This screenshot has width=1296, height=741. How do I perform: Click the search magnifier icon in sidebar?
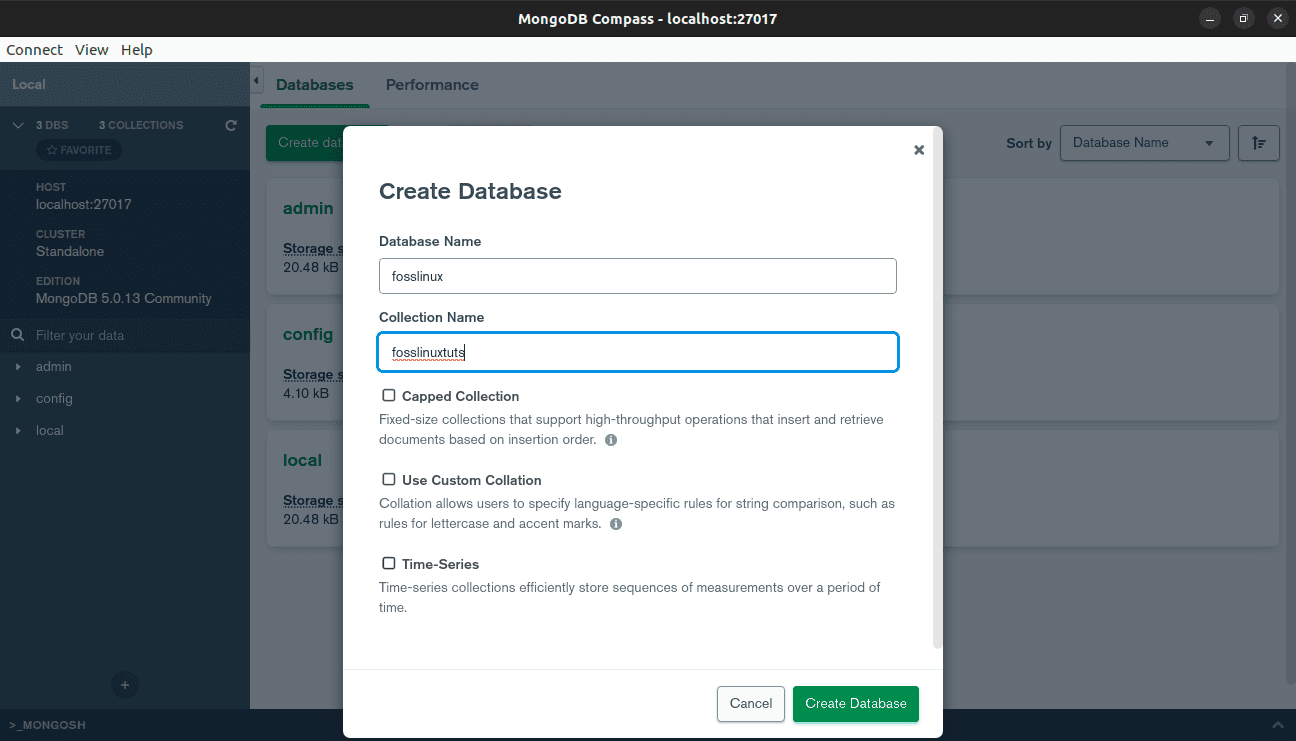17,335
